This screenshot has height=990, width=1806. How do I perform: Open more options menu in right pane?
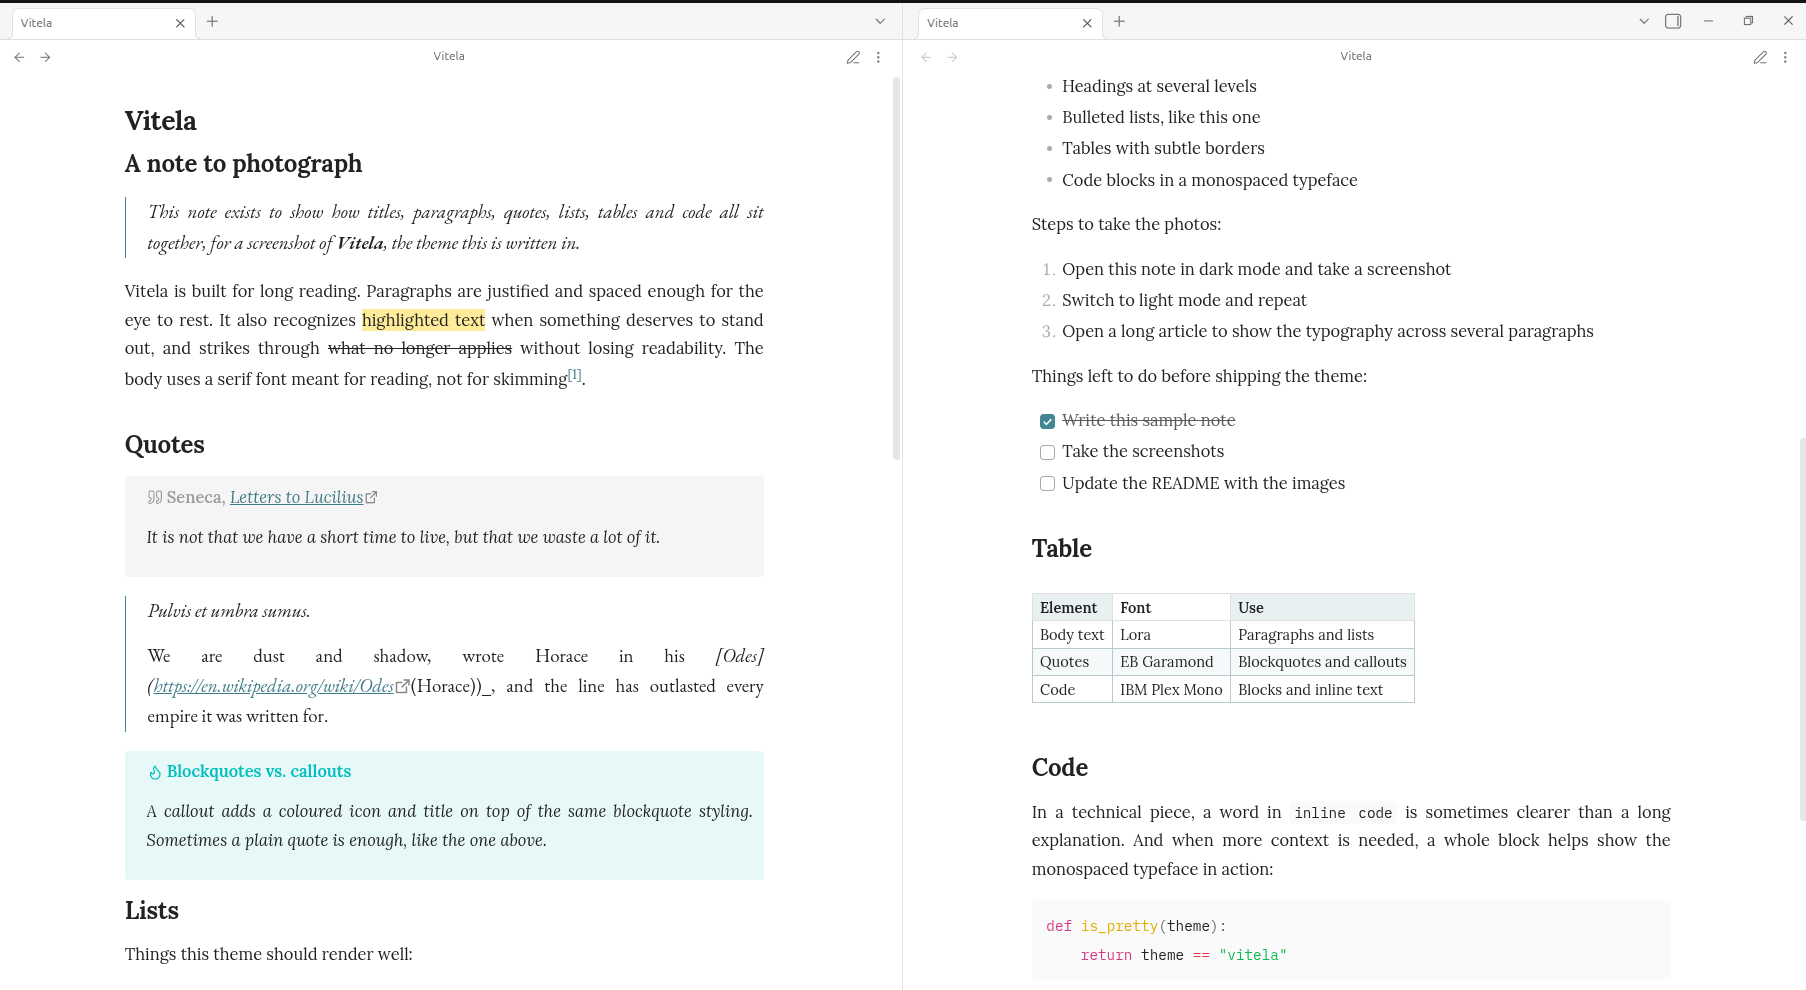point(1785,57)
